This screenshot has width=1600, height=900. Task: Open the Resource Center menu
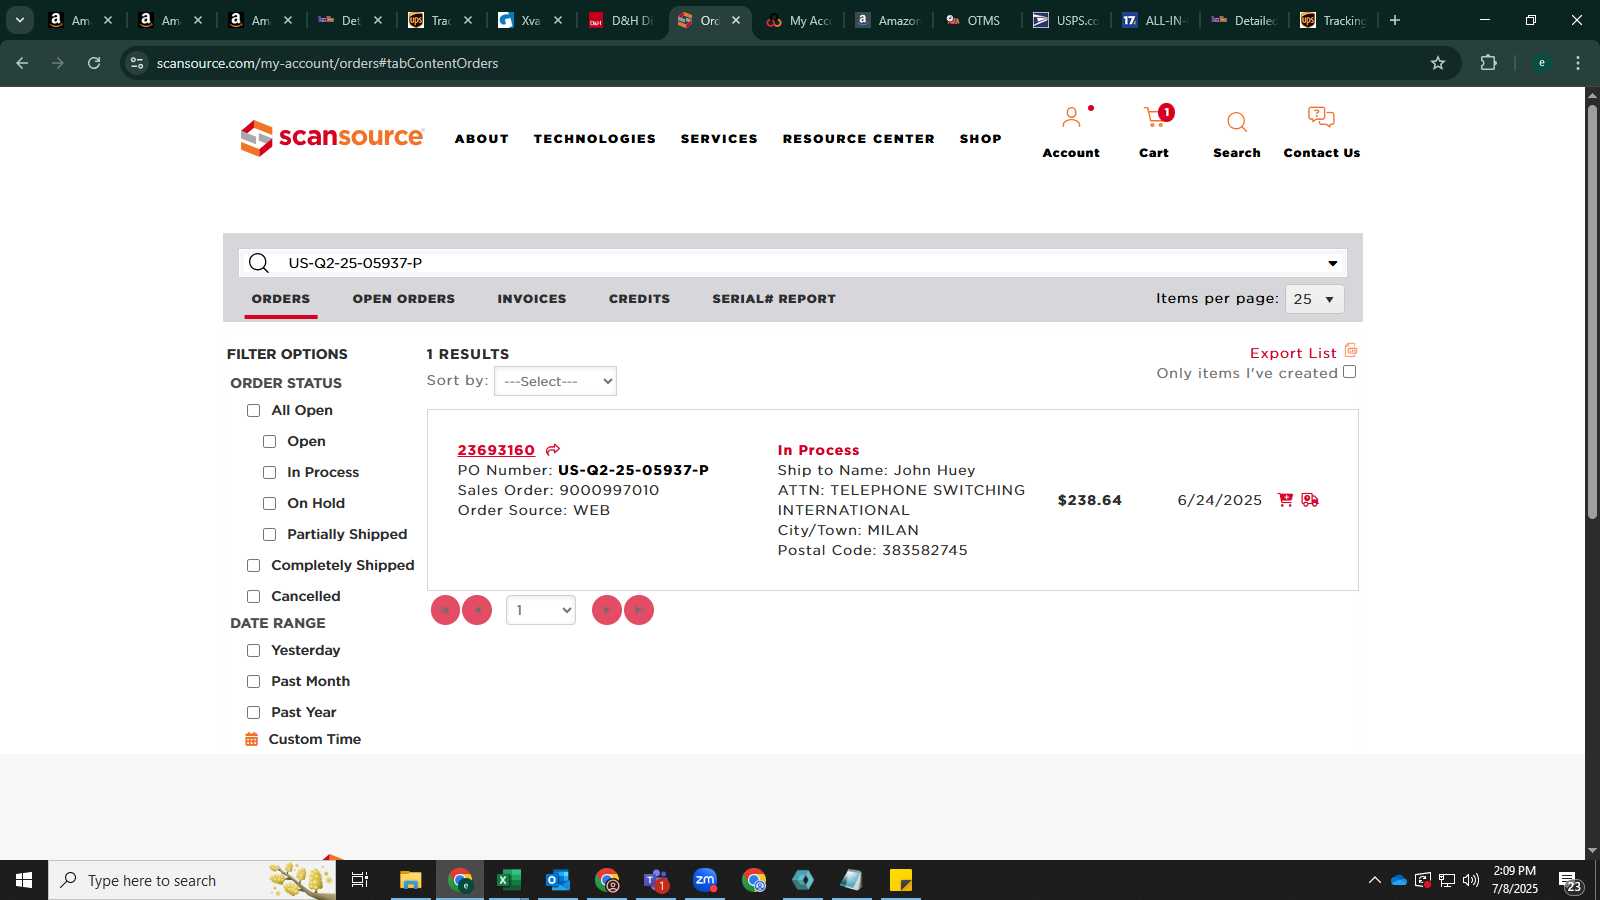(859, 139)
